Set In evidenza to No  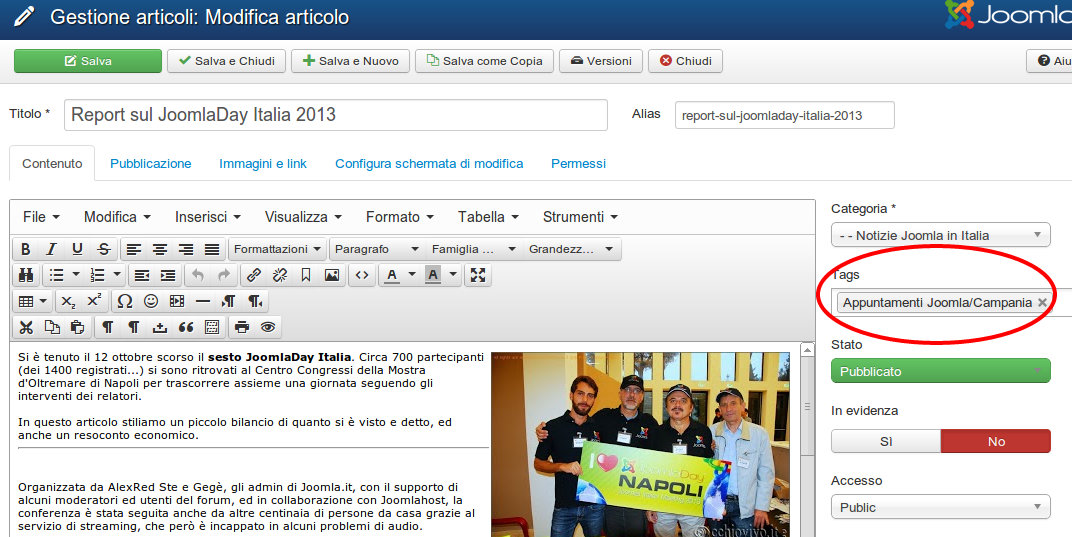995,441
